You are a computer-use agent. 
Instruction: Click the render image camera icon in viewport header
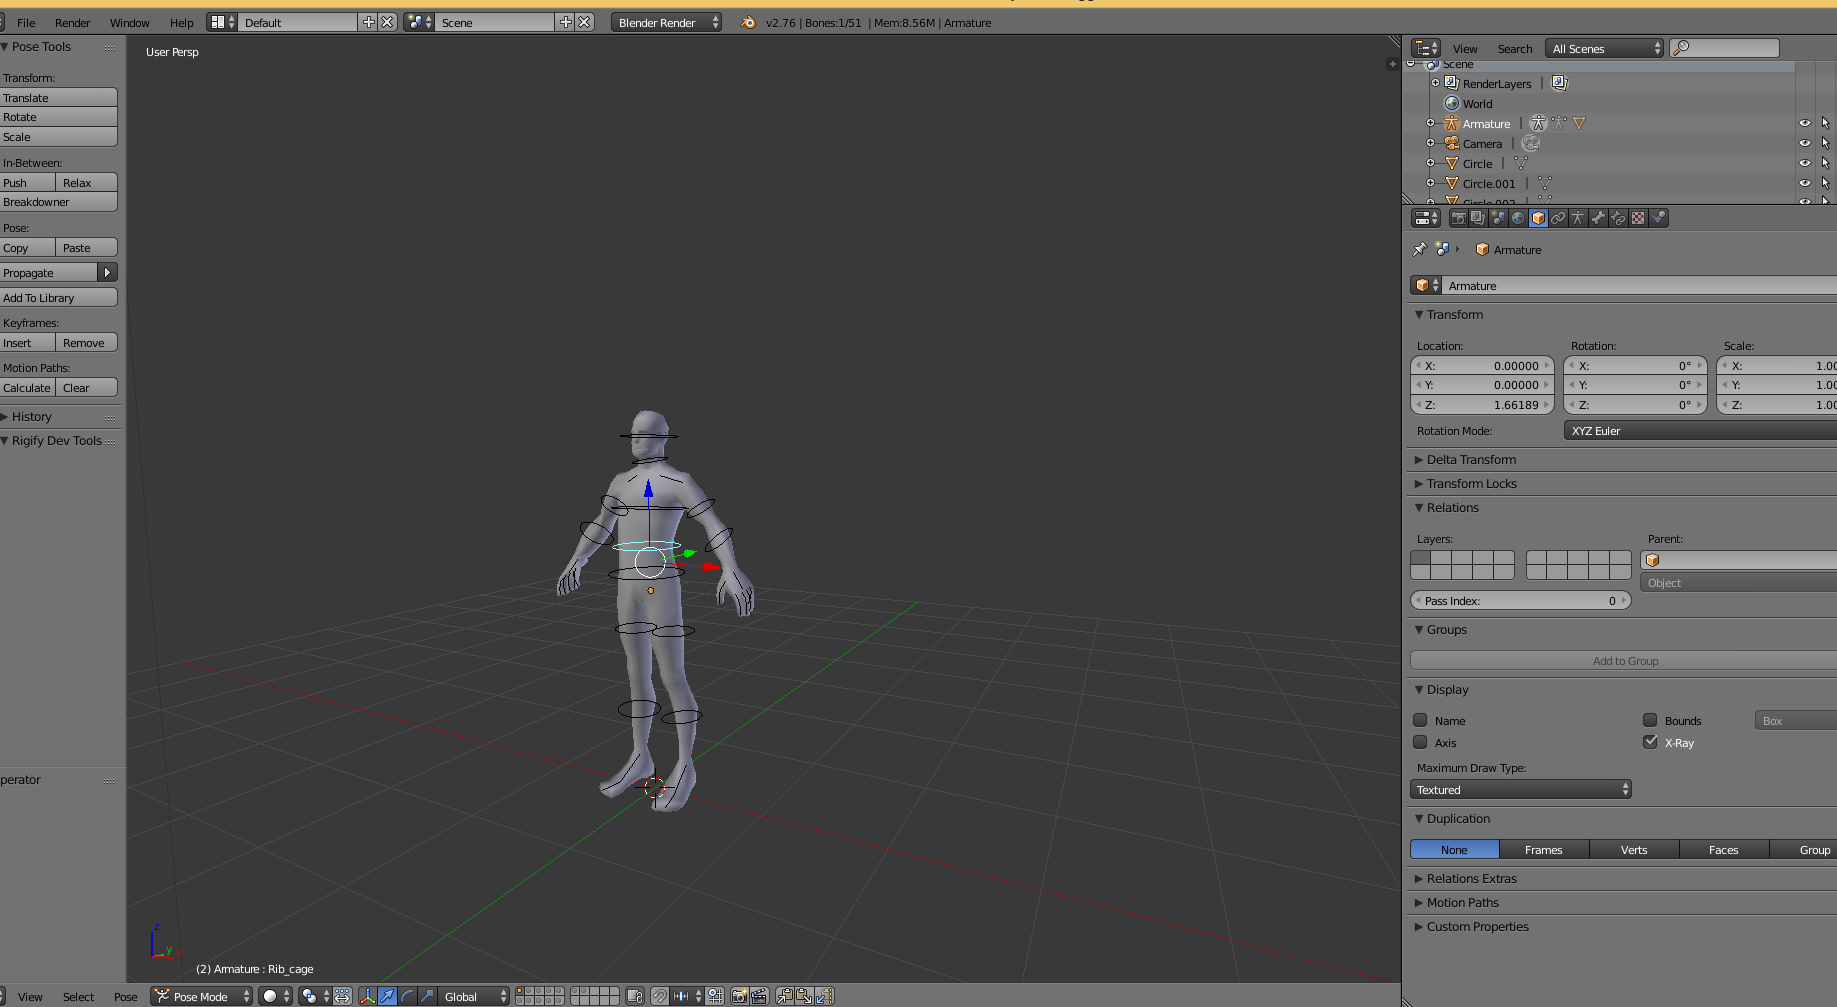(739, 996)
